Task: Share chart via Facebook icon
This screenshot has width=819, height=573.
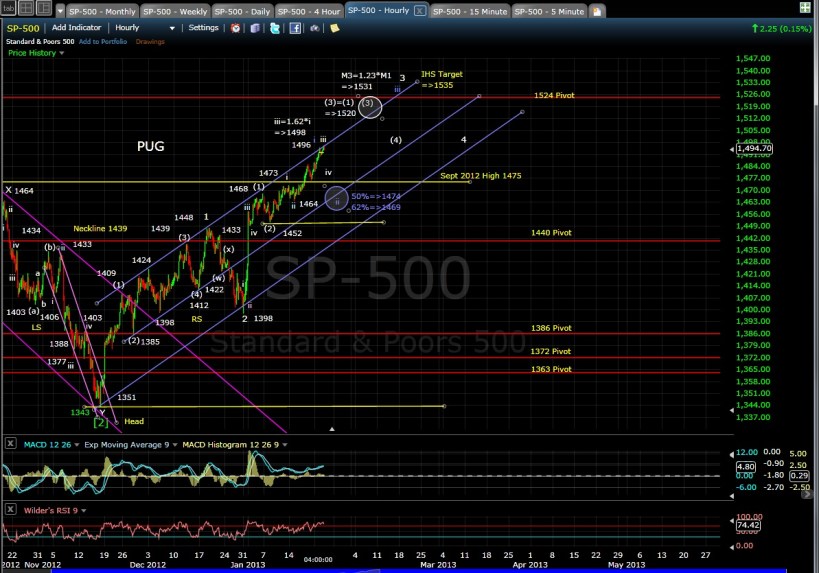Action: pos(295,28)
